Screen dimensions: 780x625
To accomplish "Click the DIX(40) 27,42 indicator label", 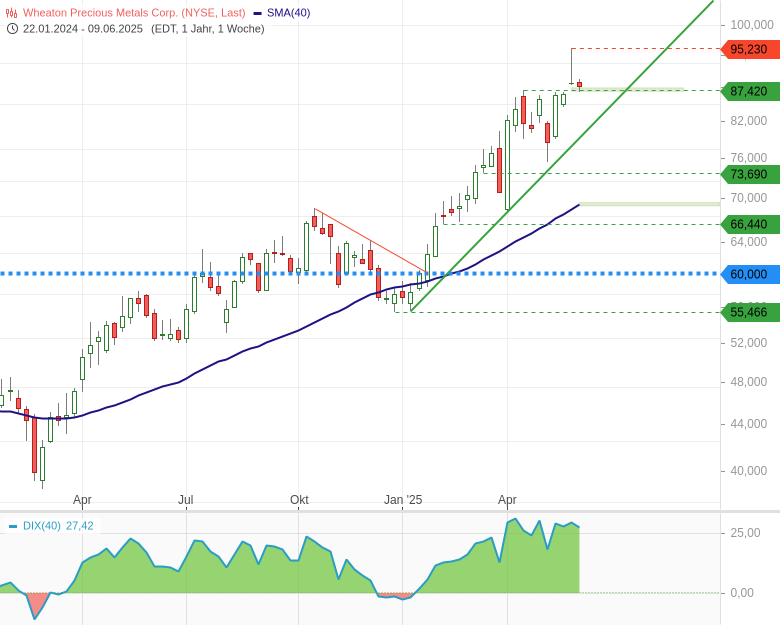I will (58, 526).
